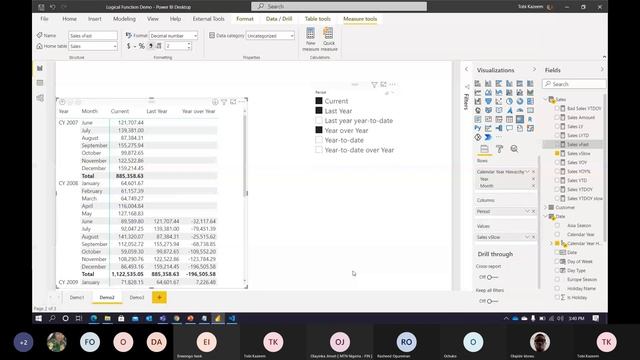Select the pie chart visual icon
Image resolution: width=640 pixels, height=360 pixels.
pos(509,101)
